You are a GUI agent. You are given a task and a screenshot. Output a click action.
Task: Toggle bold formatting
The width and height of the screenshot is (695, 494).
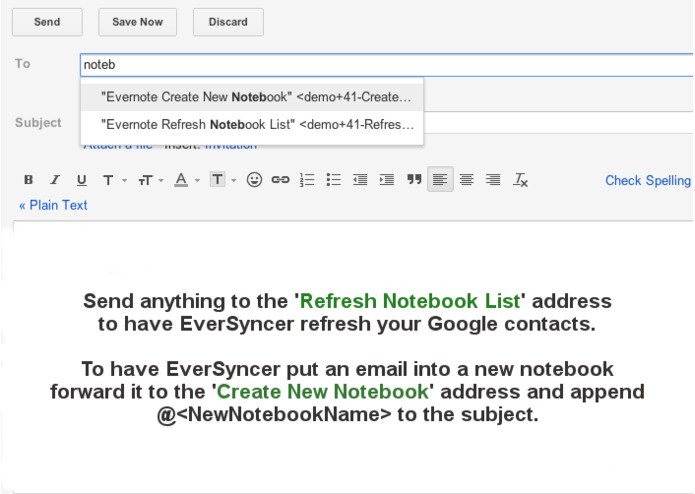(28, 179)
